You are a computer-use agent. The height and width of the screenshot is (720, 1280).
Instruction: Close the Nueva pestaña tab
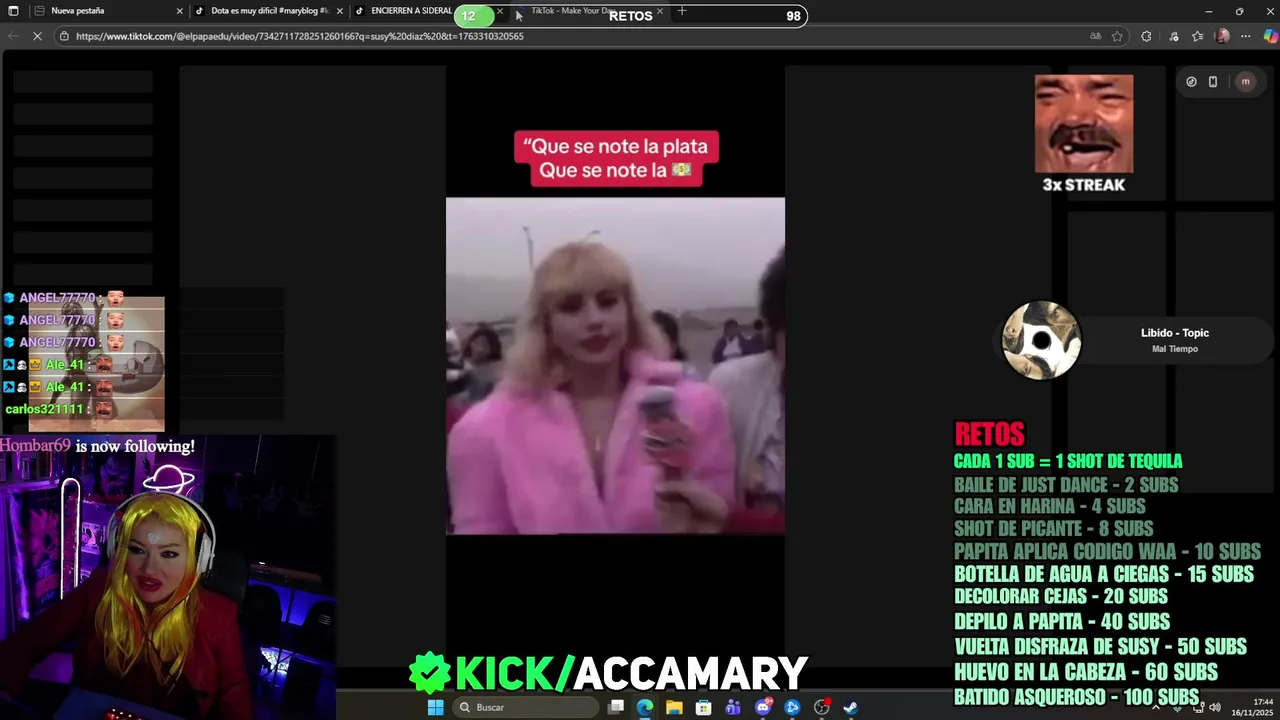click(x=180, y=11)
